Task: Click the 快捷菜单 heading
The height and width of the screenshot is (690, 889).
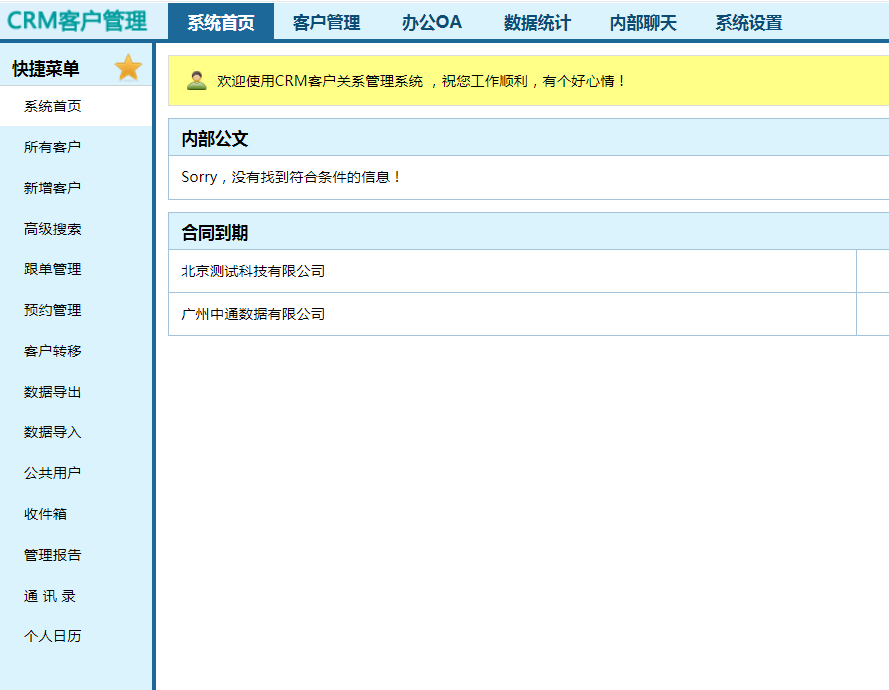Action: click(46, 69)
